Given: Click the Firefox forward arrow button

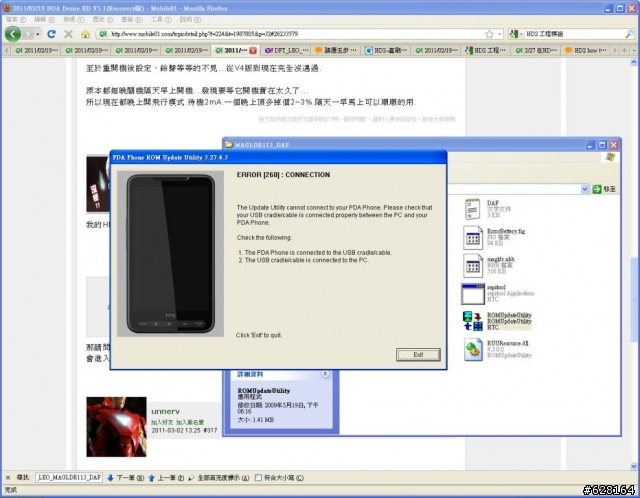Looking at the screenshot, I should [27, 34].
